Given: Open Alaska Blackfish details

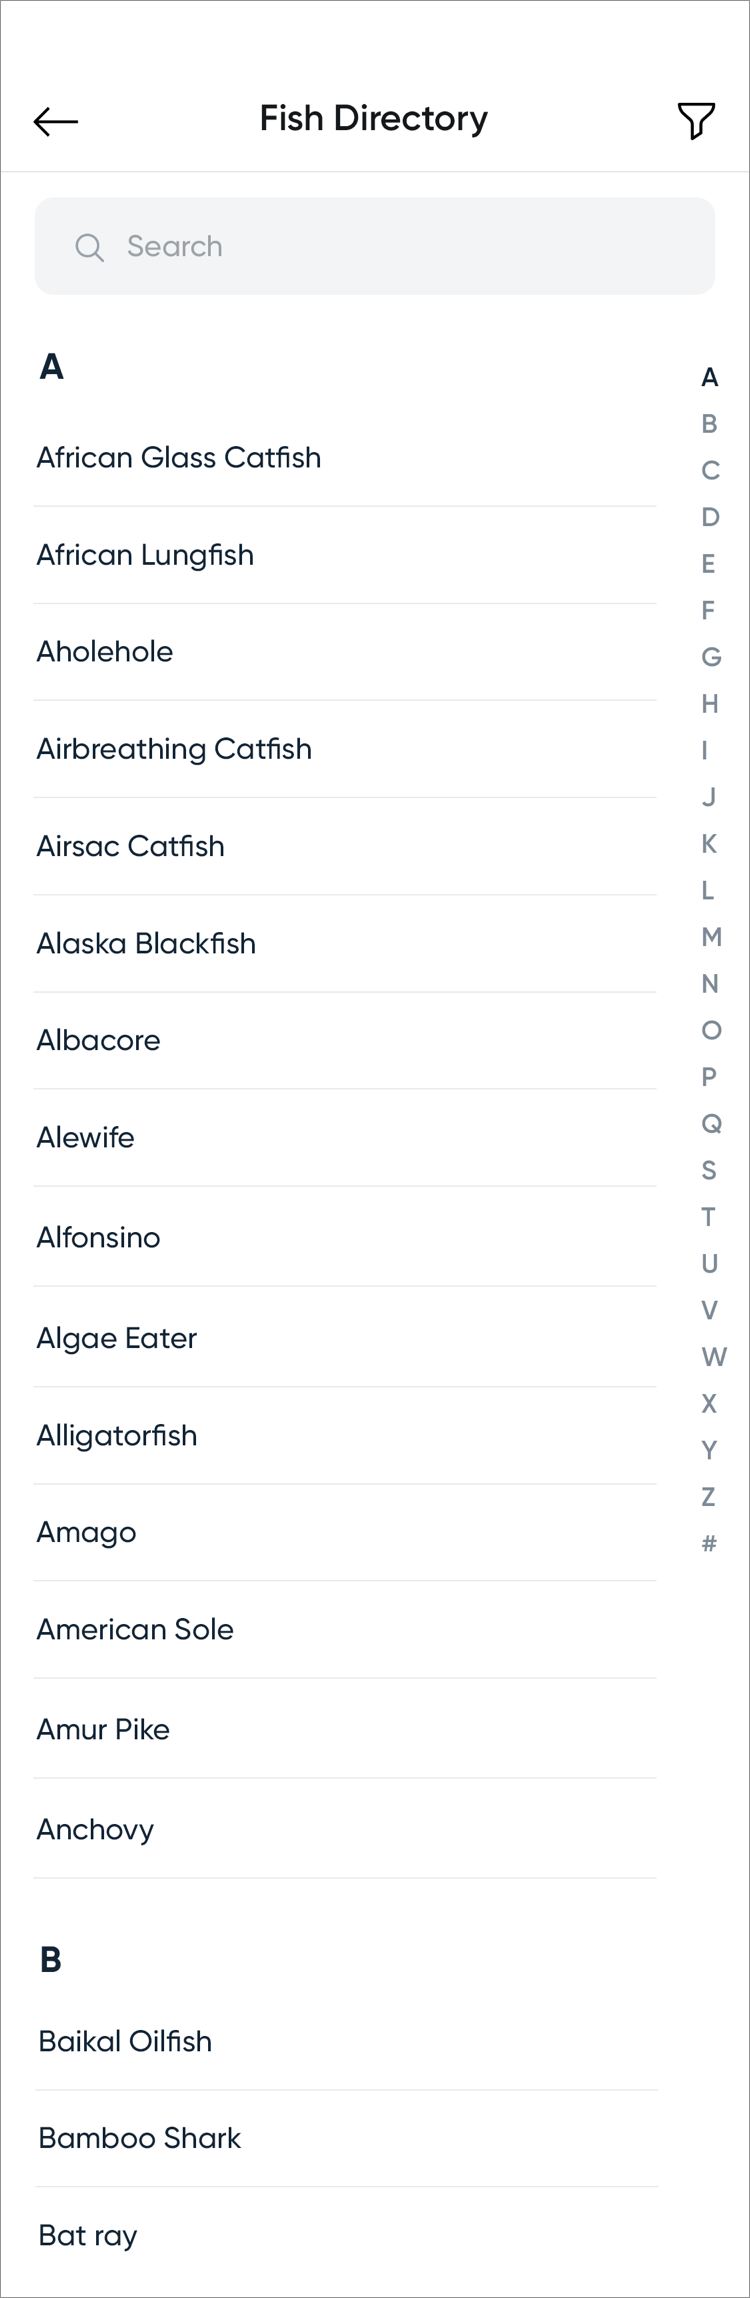Looking at the screenshot, I should pyautogui.click(x=146, y=944).
